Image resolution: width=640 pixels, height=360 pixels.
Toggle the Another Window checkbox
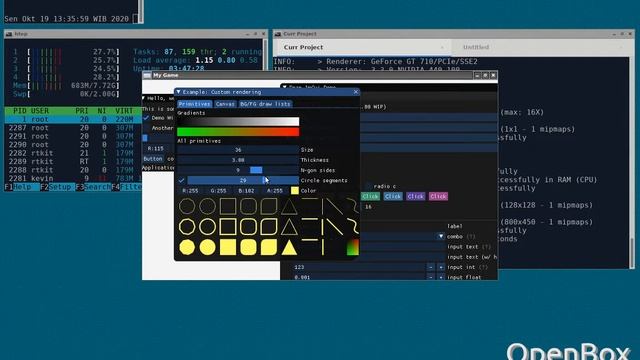[146, 128]
